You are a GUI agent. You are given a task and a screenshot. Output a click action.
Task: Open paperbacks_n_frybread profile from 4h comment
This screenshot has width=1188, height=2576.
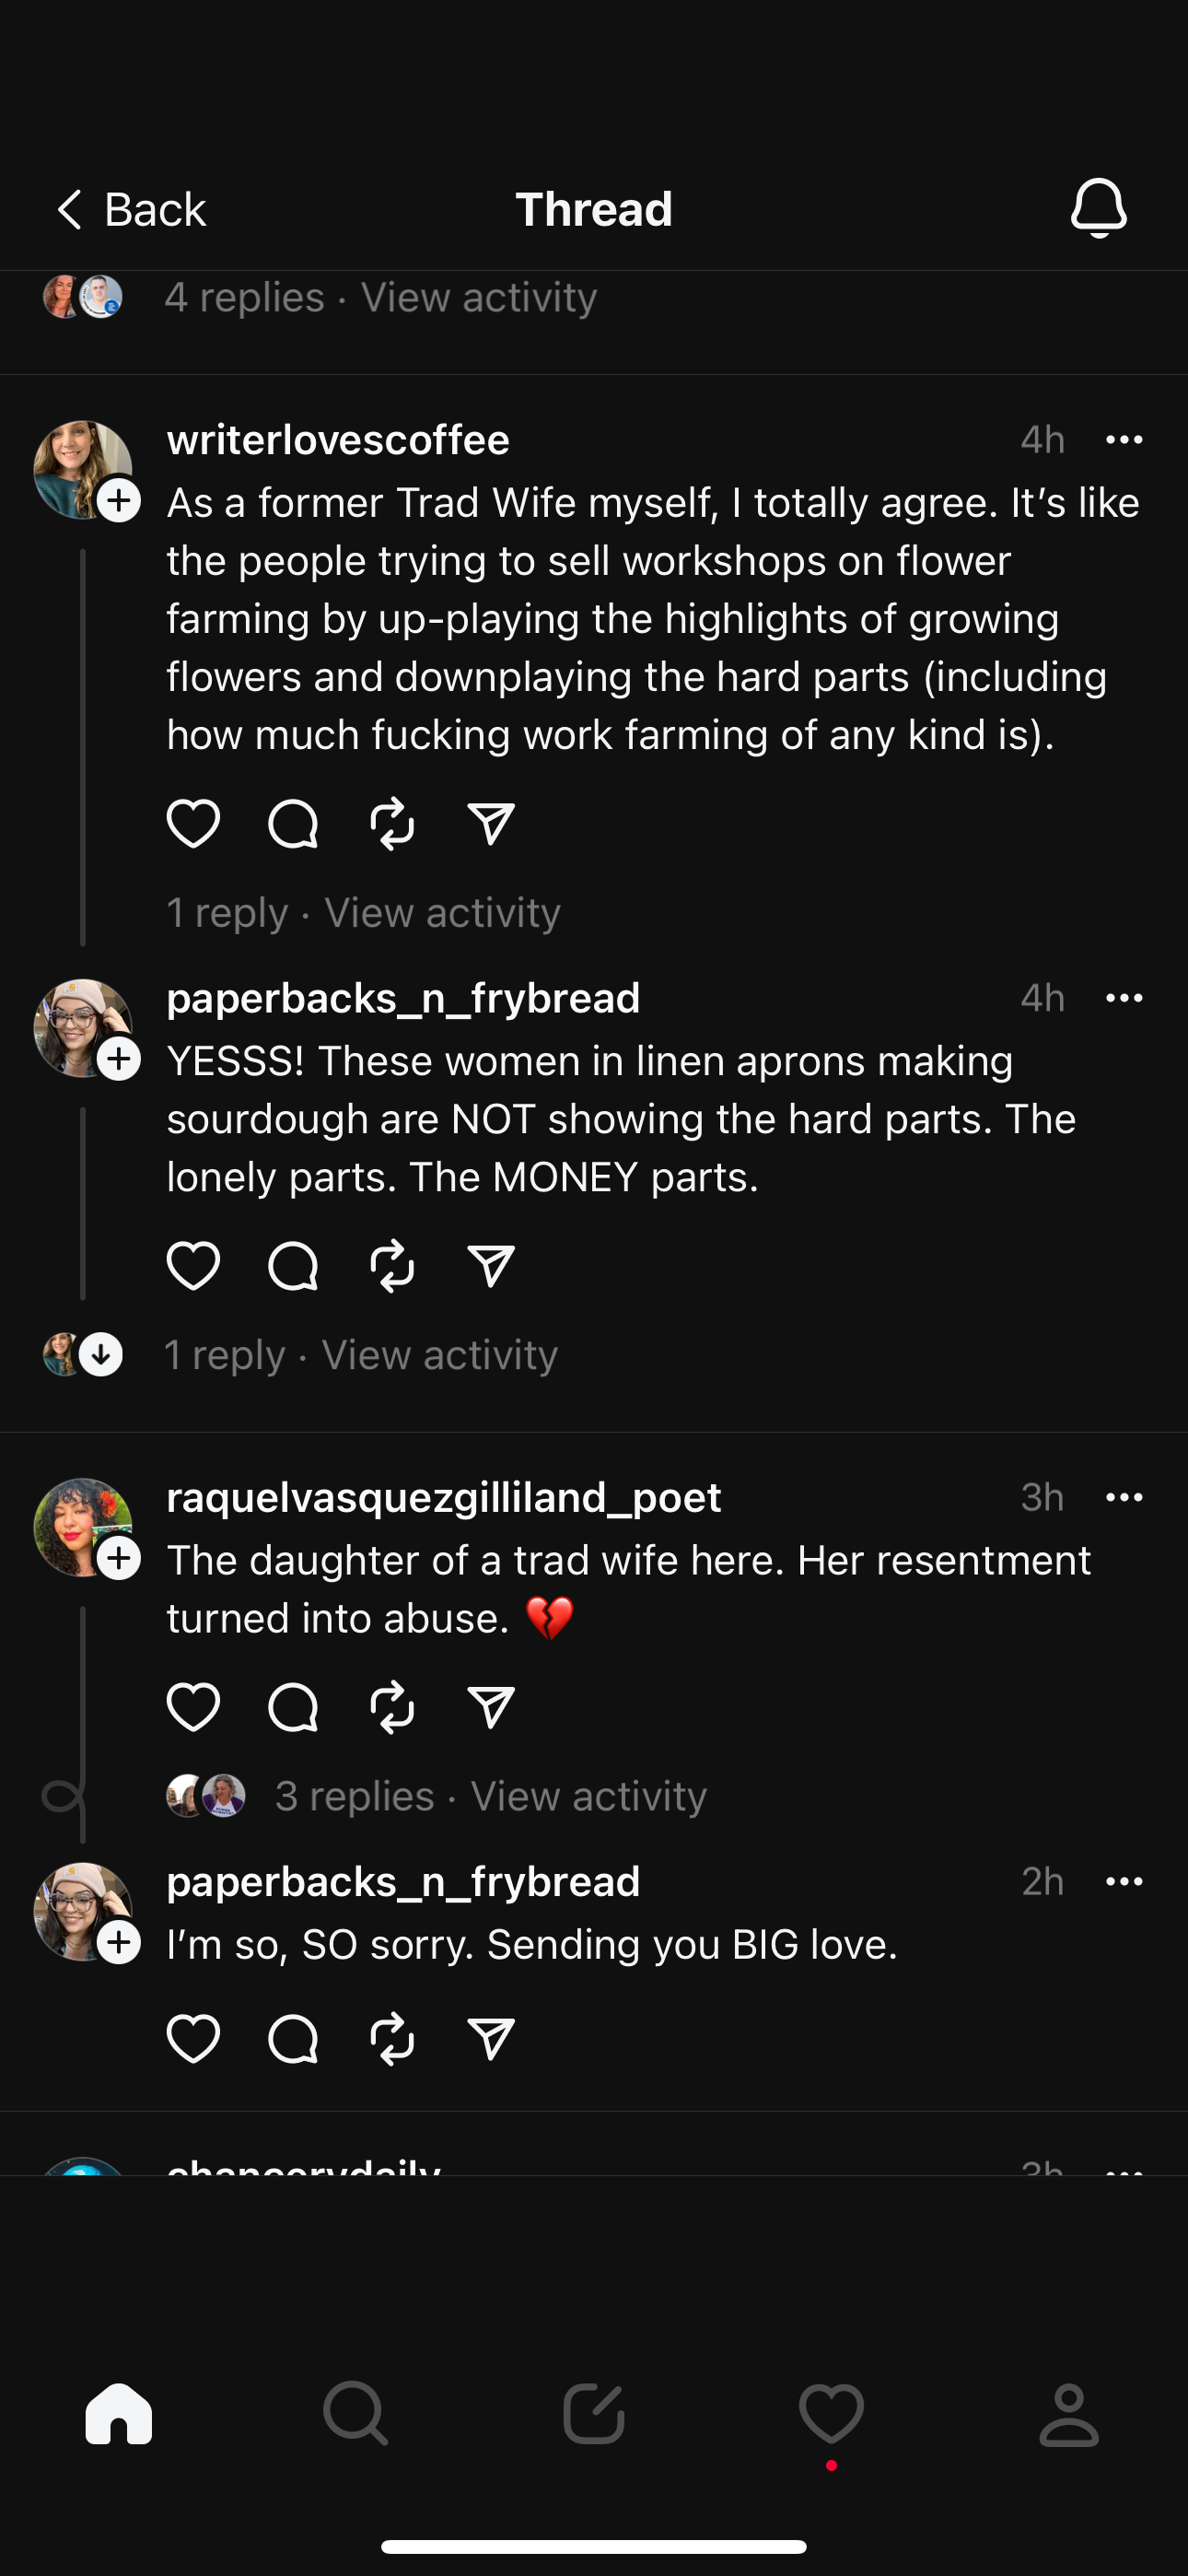pos(403,998)
